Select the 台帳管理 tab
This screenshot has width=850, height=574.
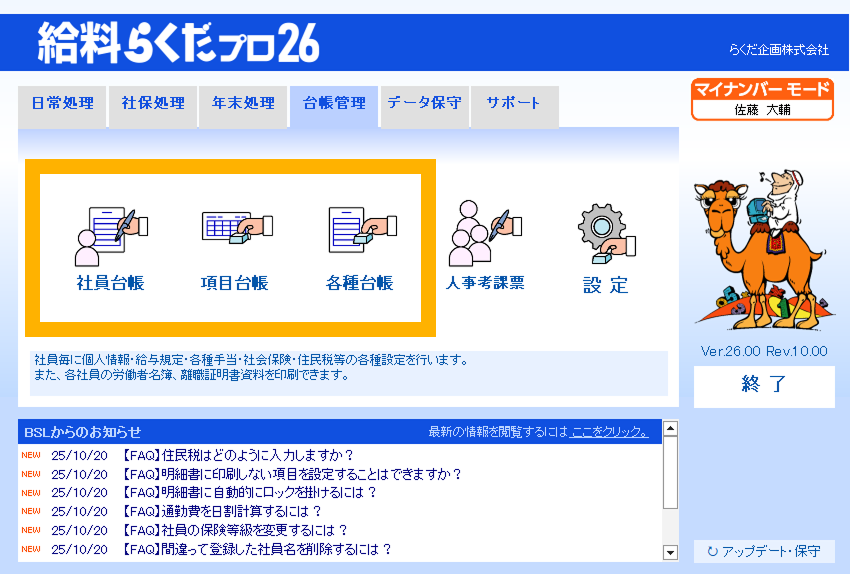334,104
